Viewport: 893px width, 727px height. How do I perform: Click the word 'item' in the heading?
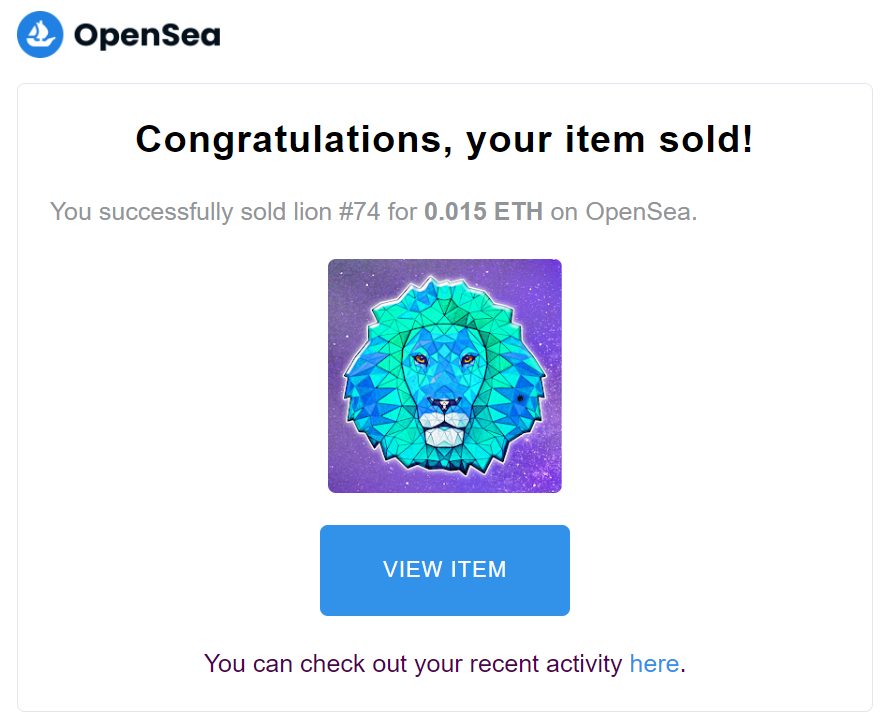[x=605, y=140]
